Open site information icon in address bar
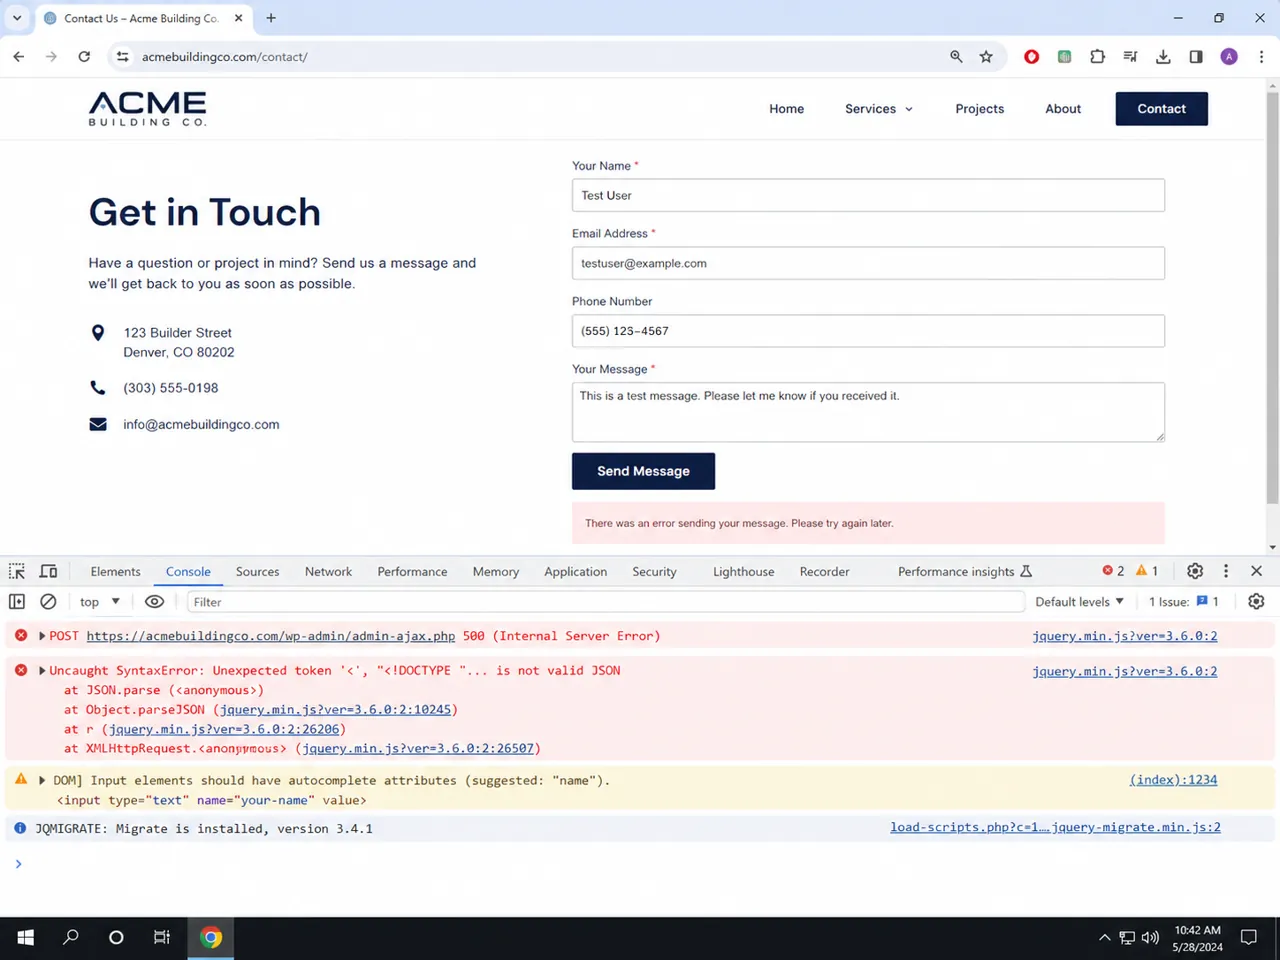This screenshot has height=960, width=1280. point(122,57)
